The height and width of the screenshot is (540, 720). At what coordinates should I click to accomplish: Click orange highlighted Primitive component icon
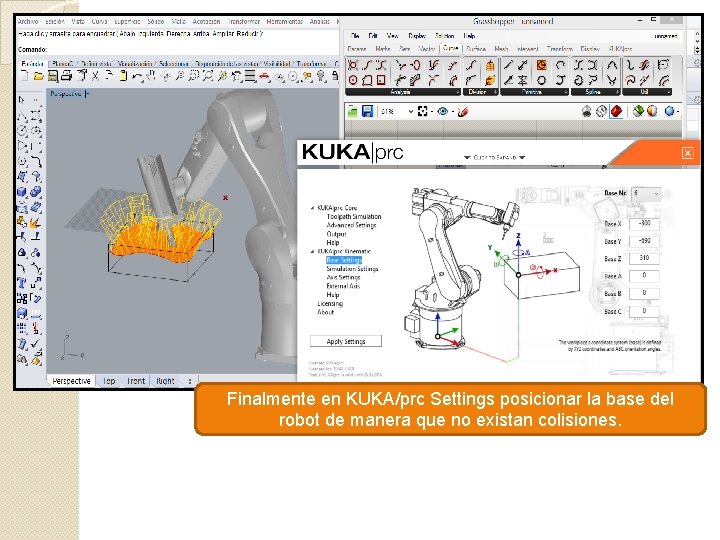541,65
